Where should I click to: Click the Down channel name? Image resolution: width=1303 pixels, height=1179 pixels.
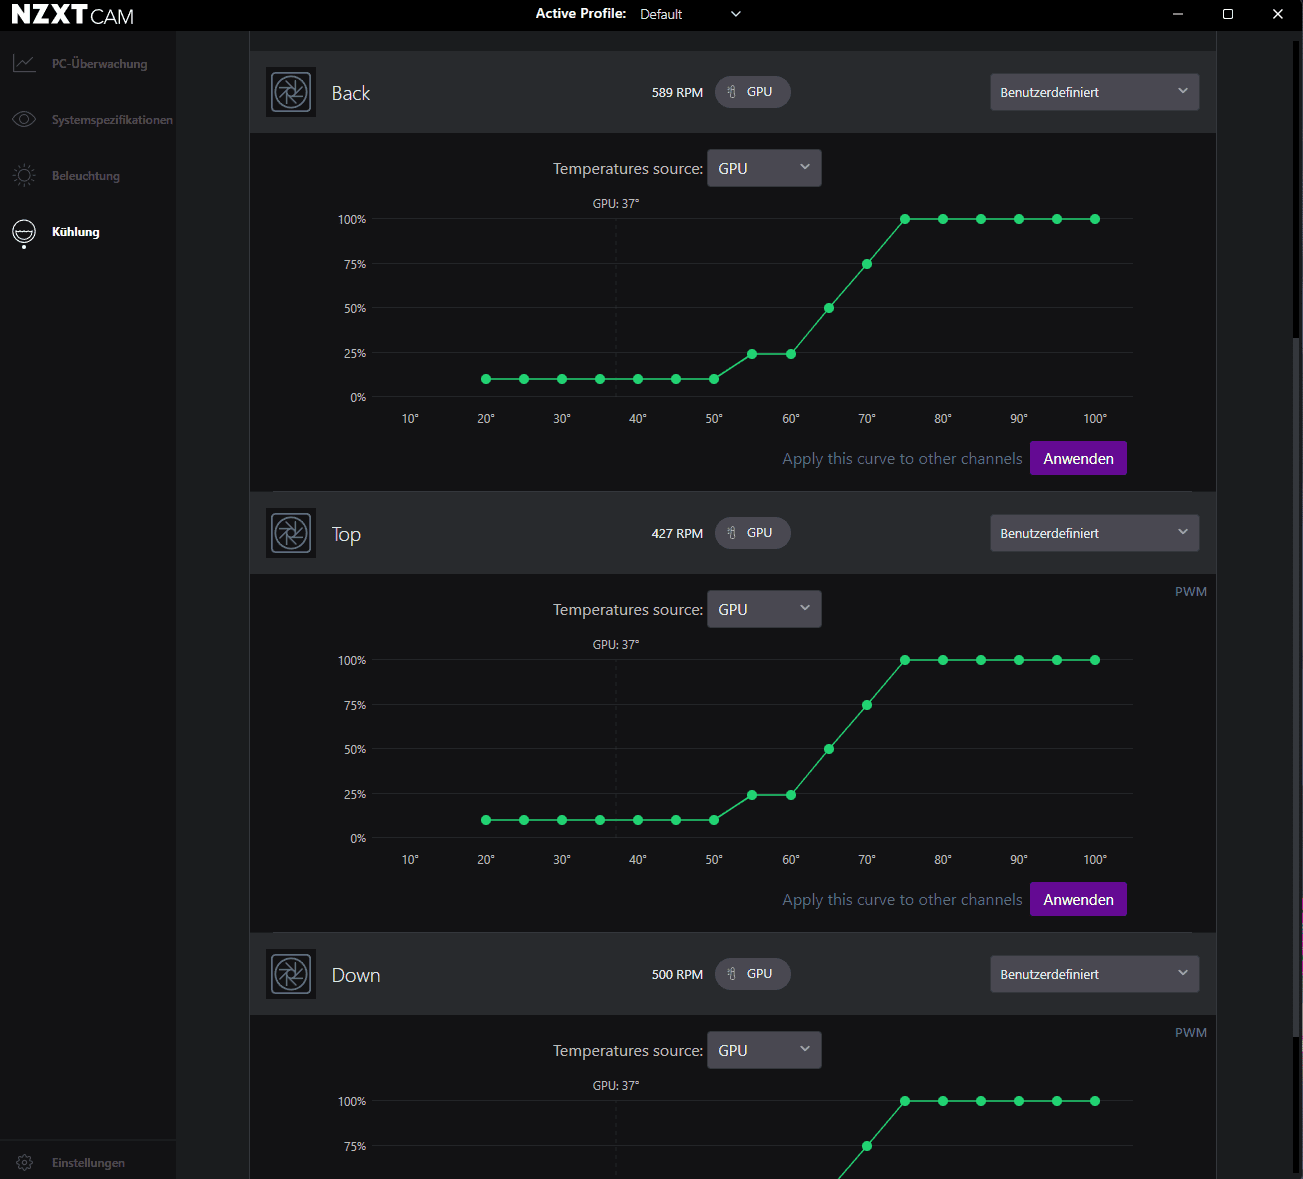(x=356, y=975)
